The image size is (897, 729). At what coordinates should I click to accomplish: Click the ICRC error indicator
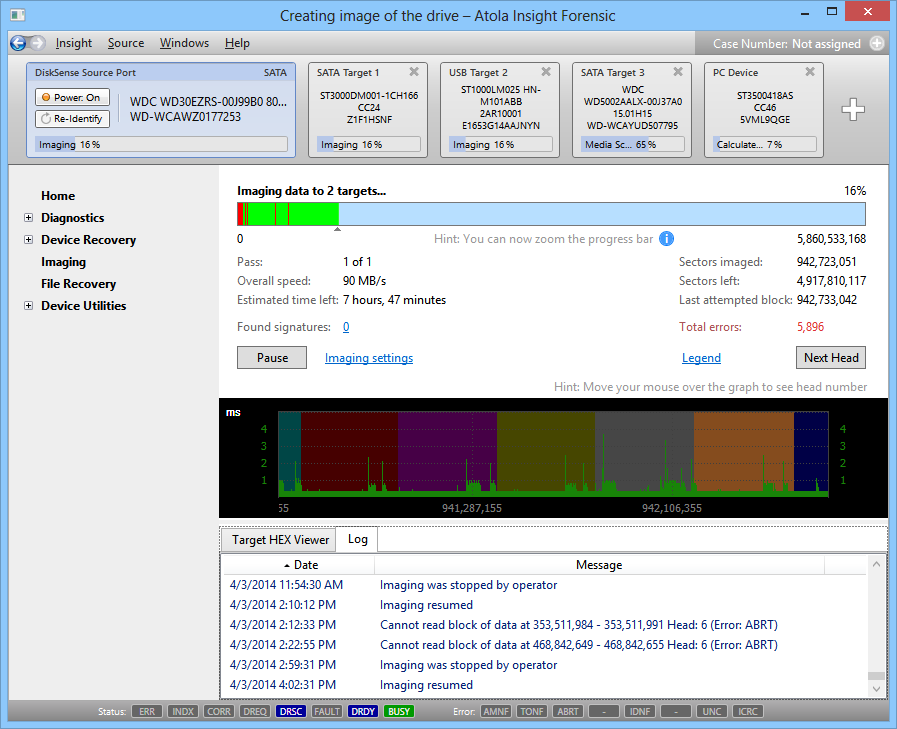748,711
